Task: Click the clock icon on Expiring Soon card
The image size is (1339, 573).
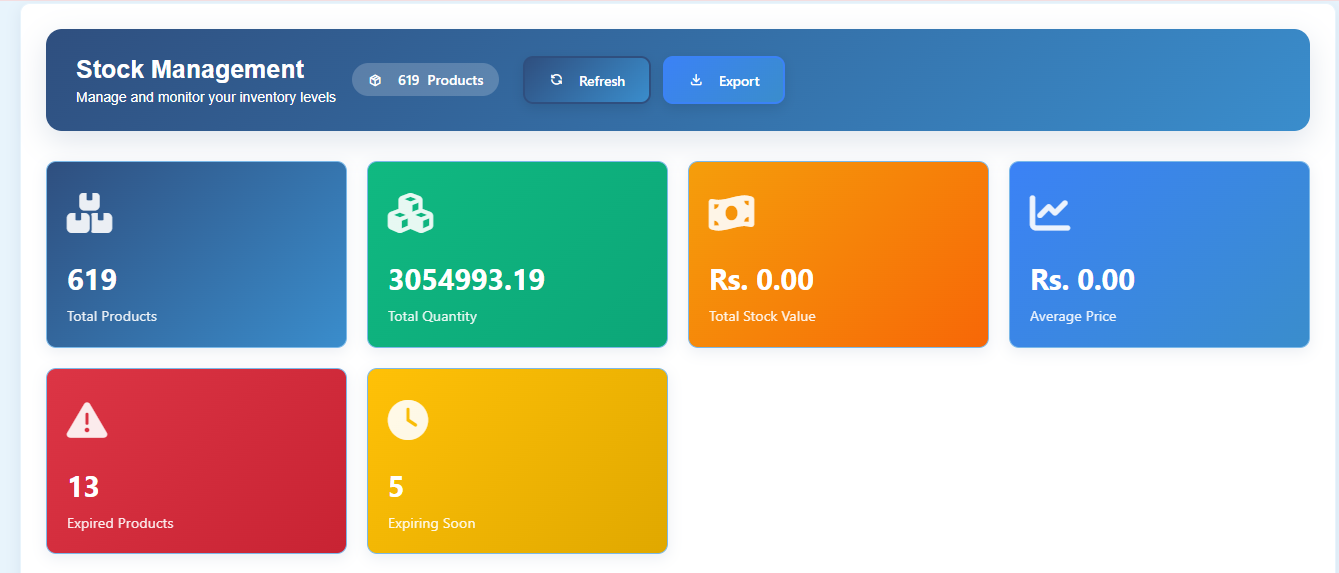Action: (x=408, y=420)
